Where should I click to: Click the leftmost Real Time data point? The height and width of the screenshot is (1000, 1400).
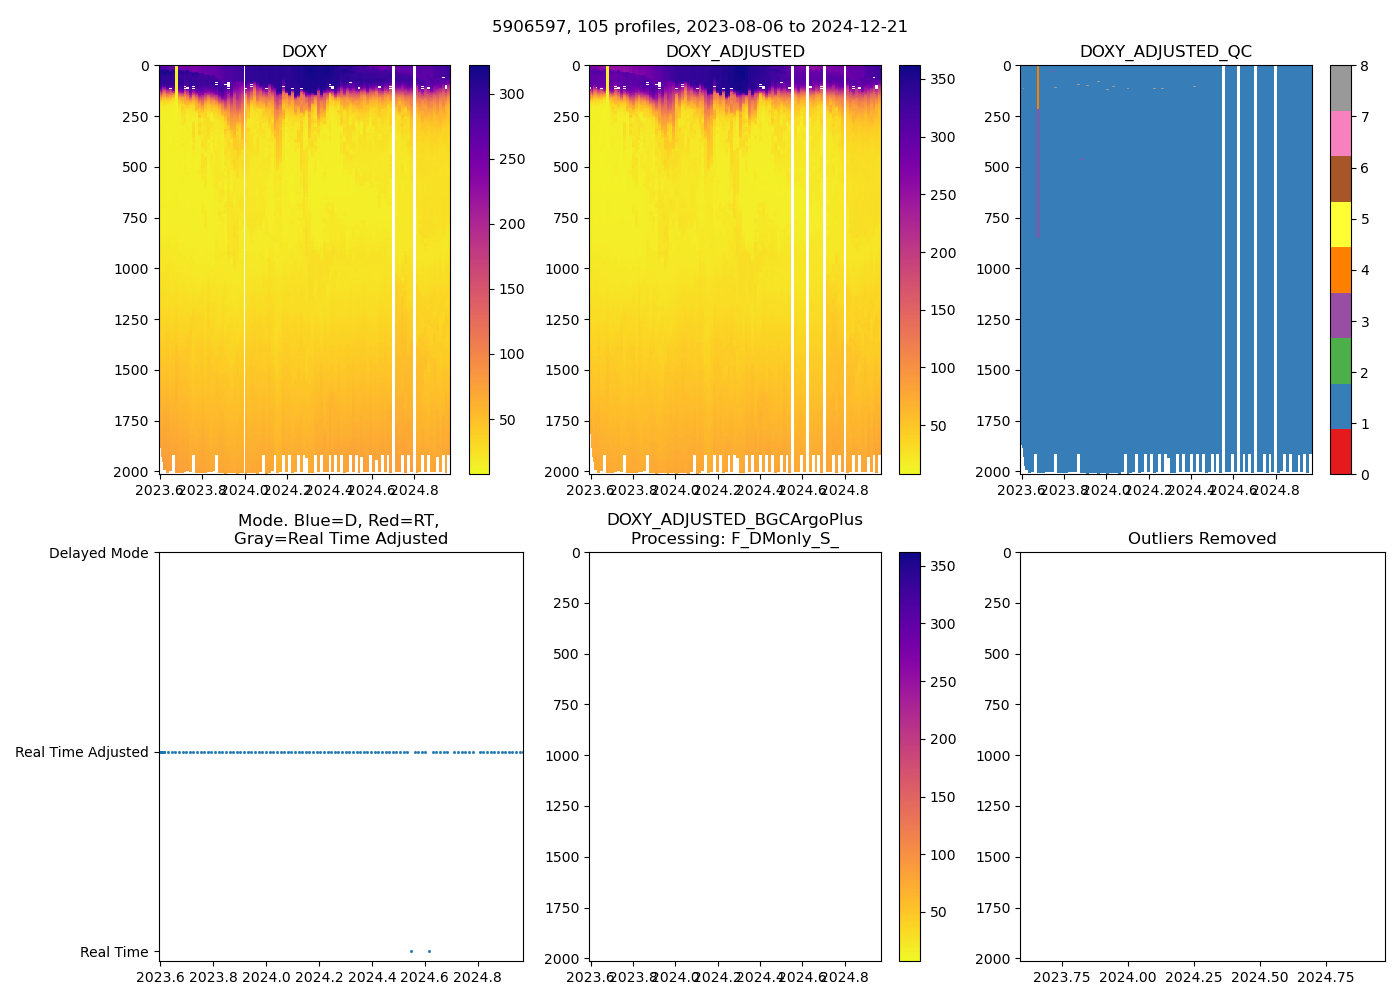point(411,951)
